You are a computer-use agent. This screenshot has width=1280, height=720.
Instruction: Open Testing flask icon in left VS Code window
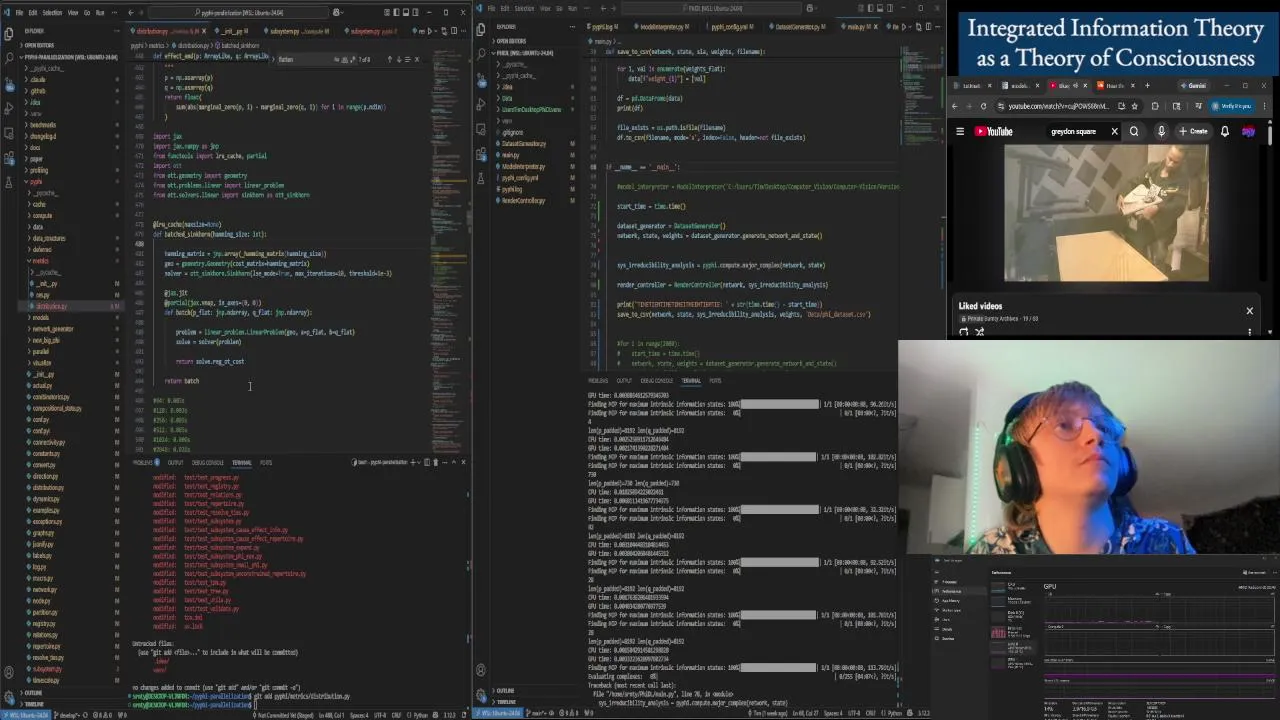pyautogui.click(x=9, y=183)
